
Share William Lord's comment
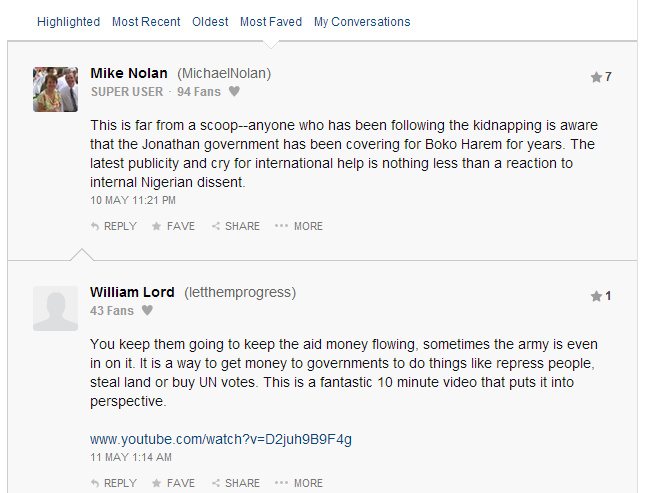235,483
